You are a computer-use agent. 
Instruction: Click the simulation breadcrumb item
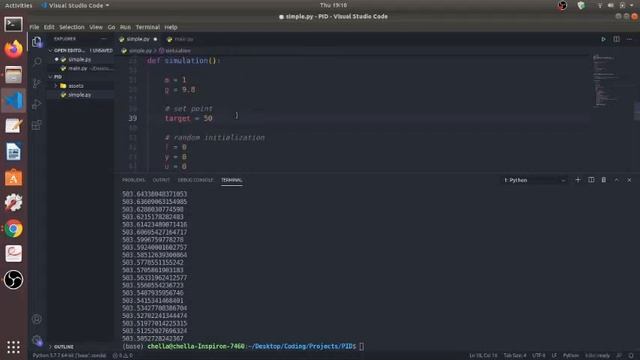point(176,51)
